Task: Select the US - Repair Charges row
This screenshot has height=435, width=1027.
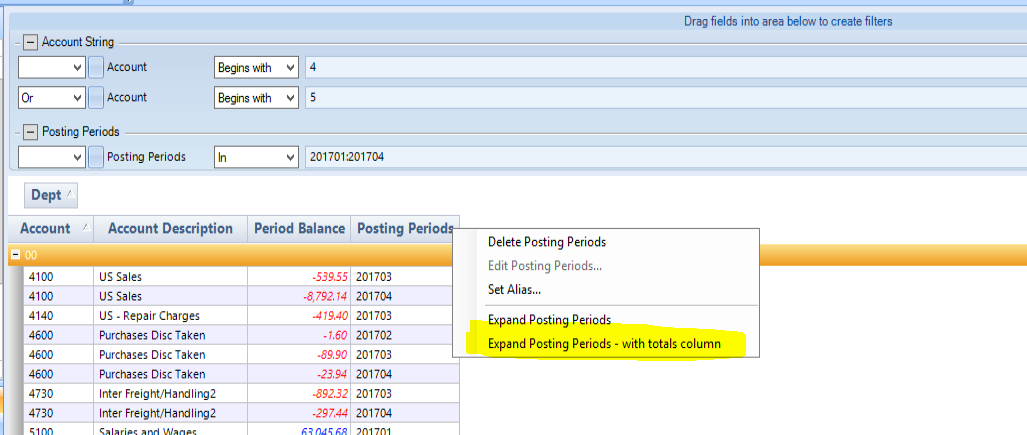Action: (149, 316)
